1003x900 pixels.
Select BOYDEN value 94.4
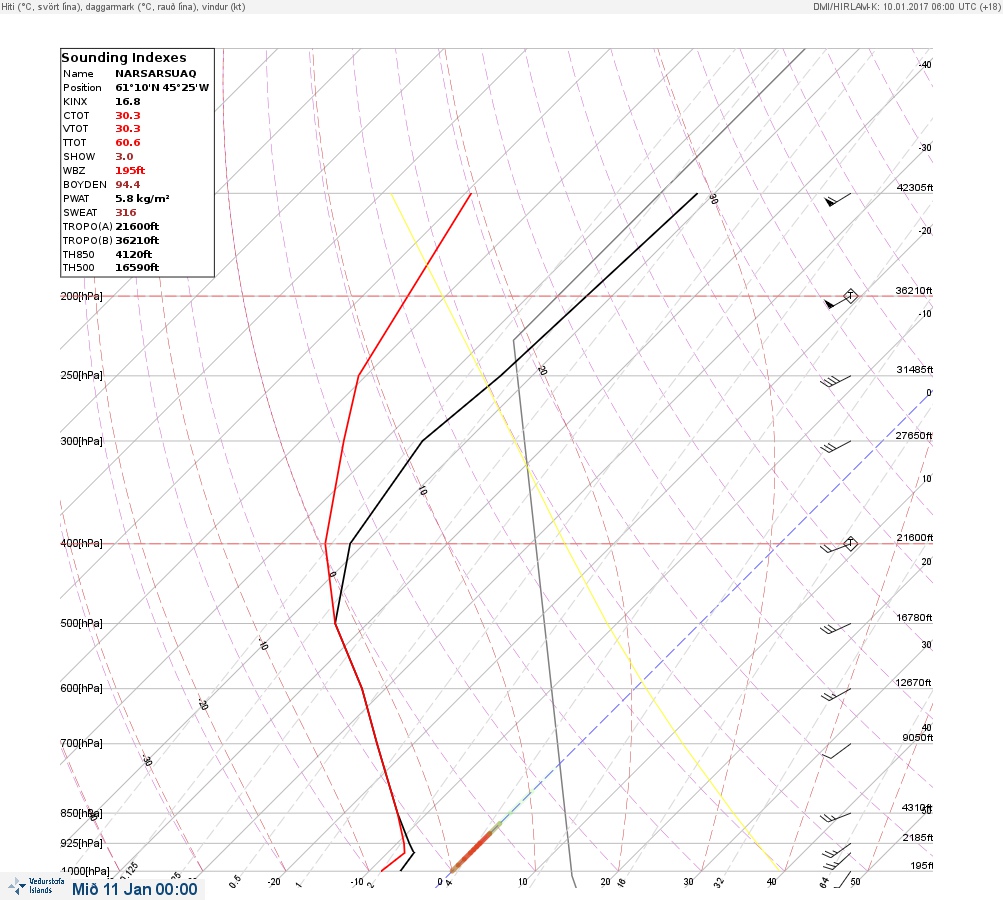click(x=127, y=185)
